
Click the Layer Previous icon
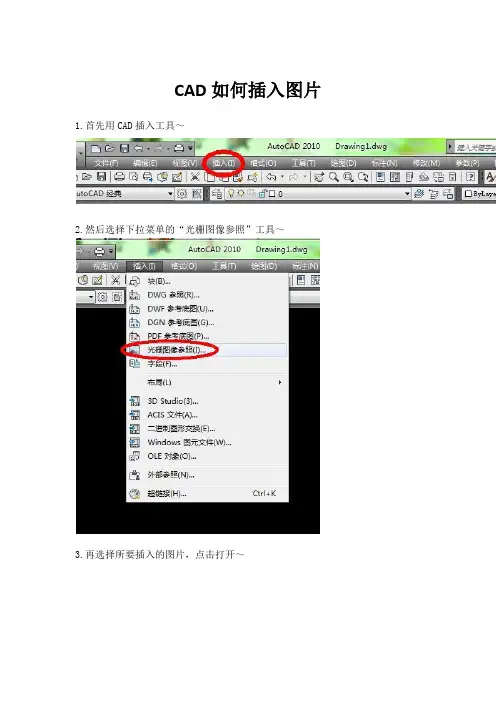tap(433, 194)
